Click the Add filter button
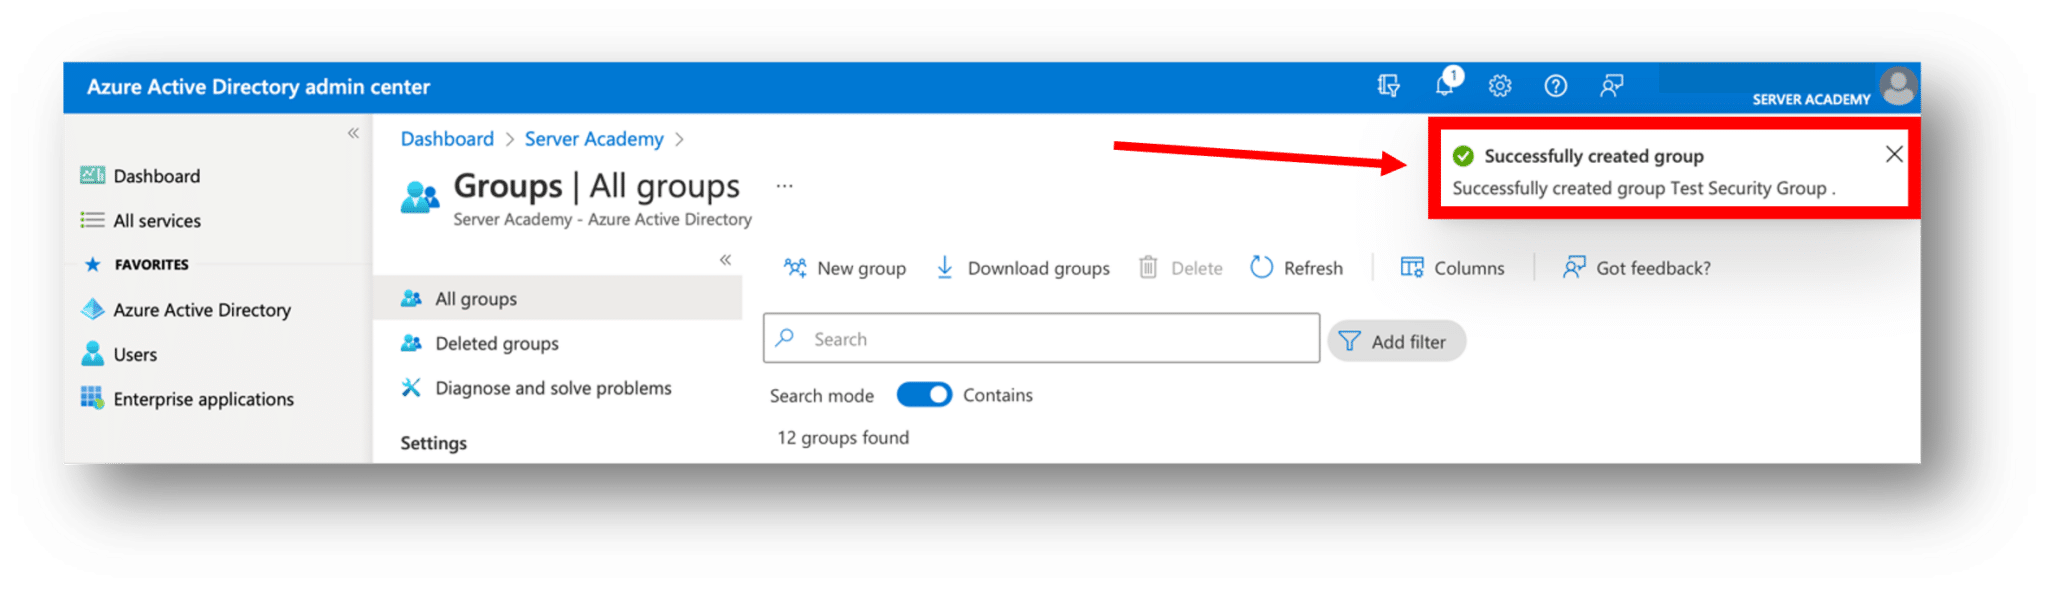 pos(1395,341)
